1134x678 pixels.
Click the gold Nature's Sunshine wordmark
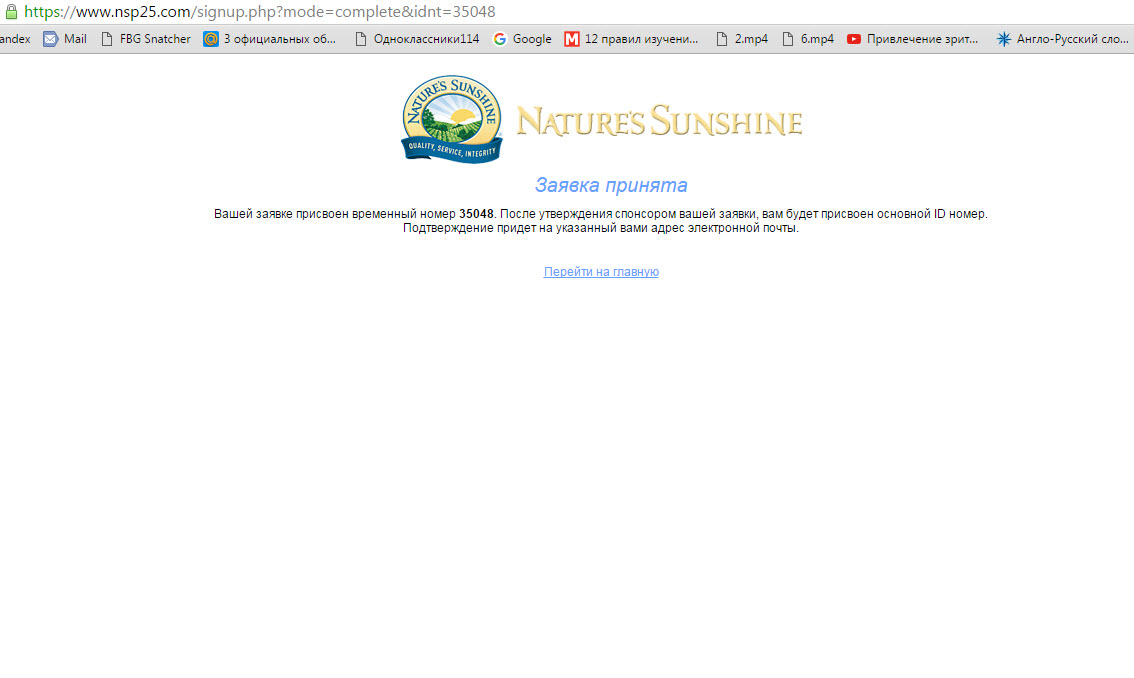tap(659, 122)
